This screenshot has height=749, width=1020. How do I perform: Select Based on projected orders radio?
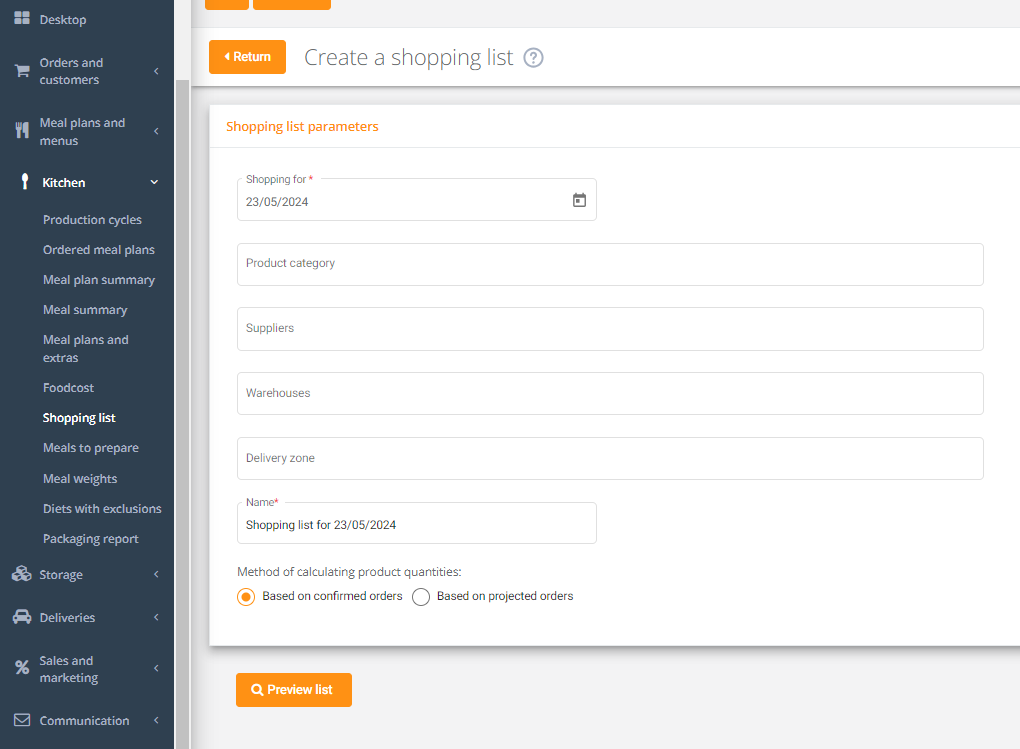click(x=421, y=597)
